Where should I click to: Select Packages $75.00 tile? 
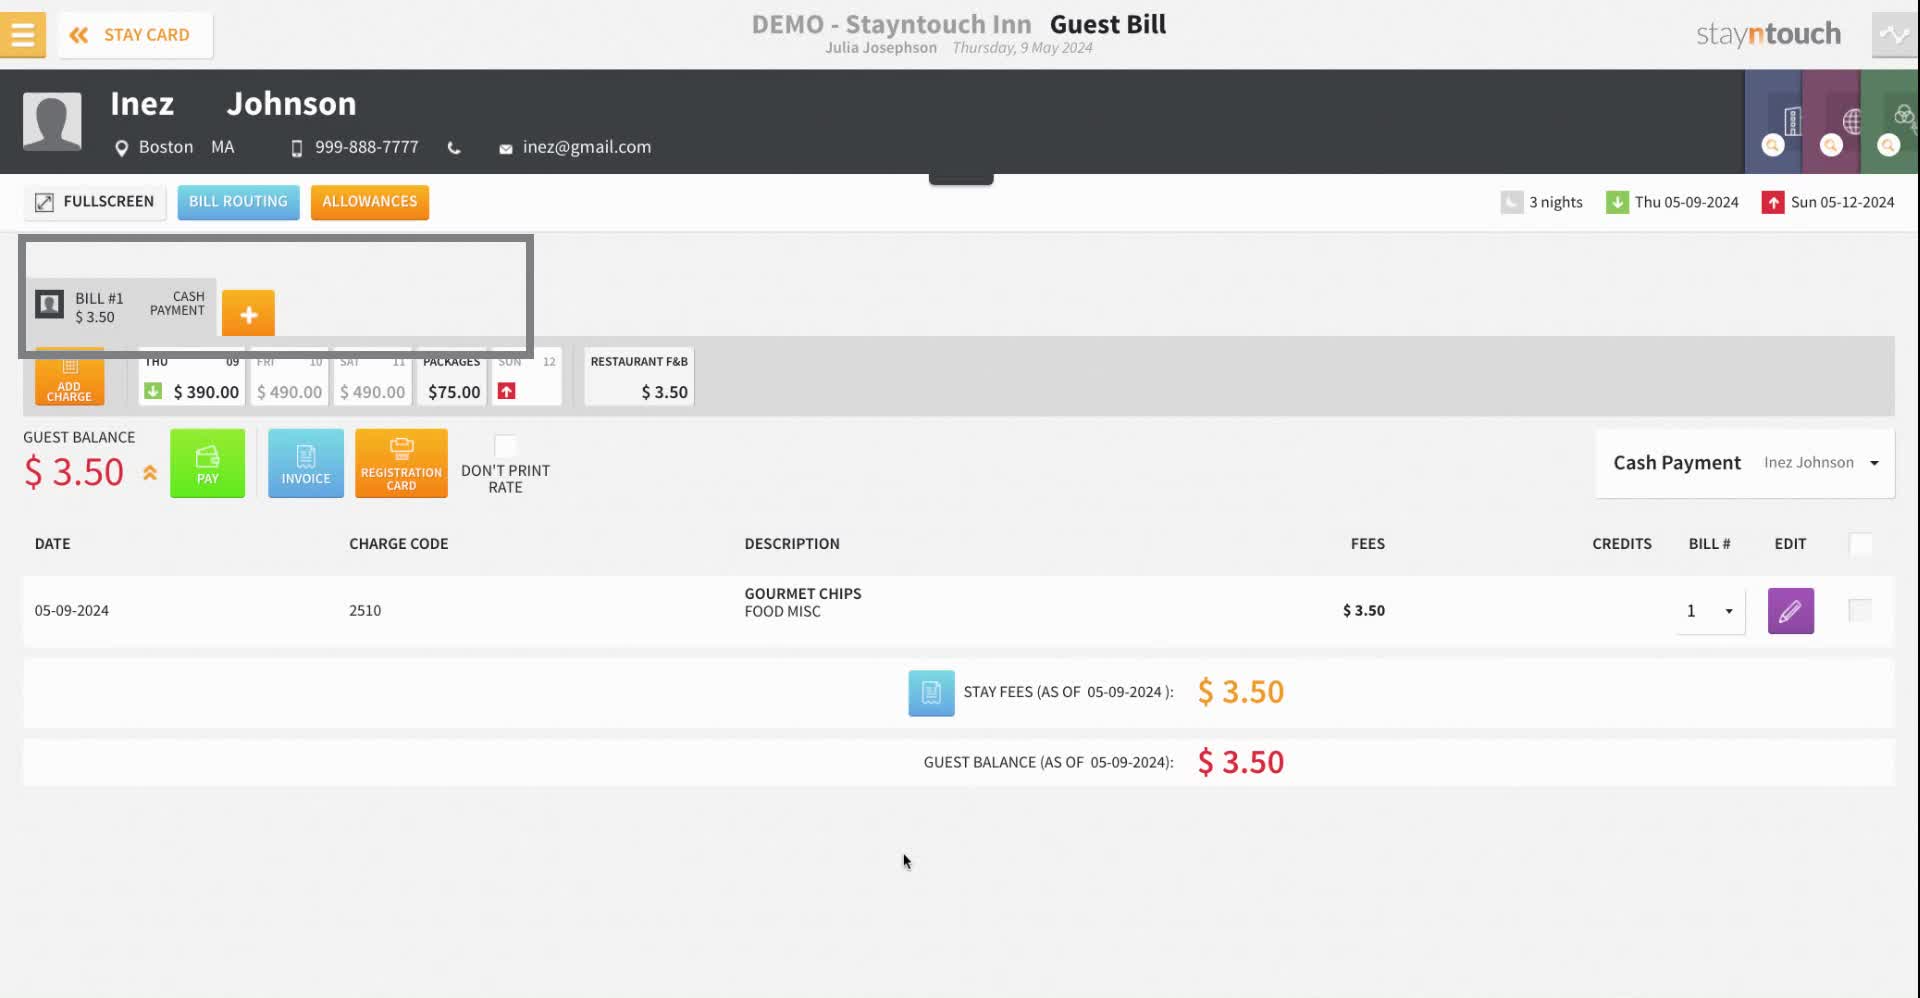pos(452,377)
